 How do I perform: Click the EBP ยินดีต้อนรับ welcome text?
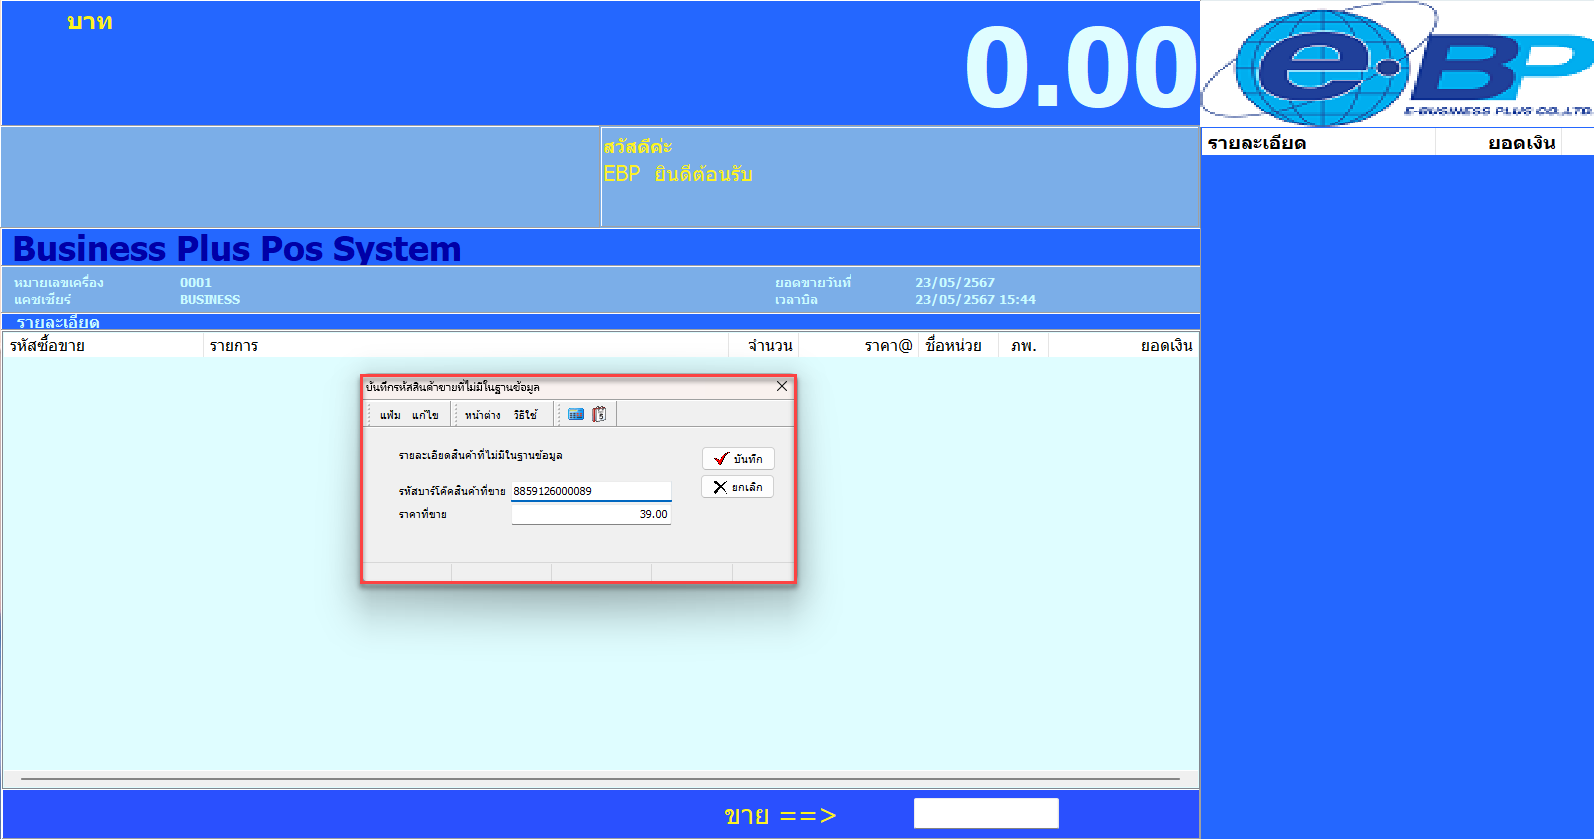tap(677, 174)
